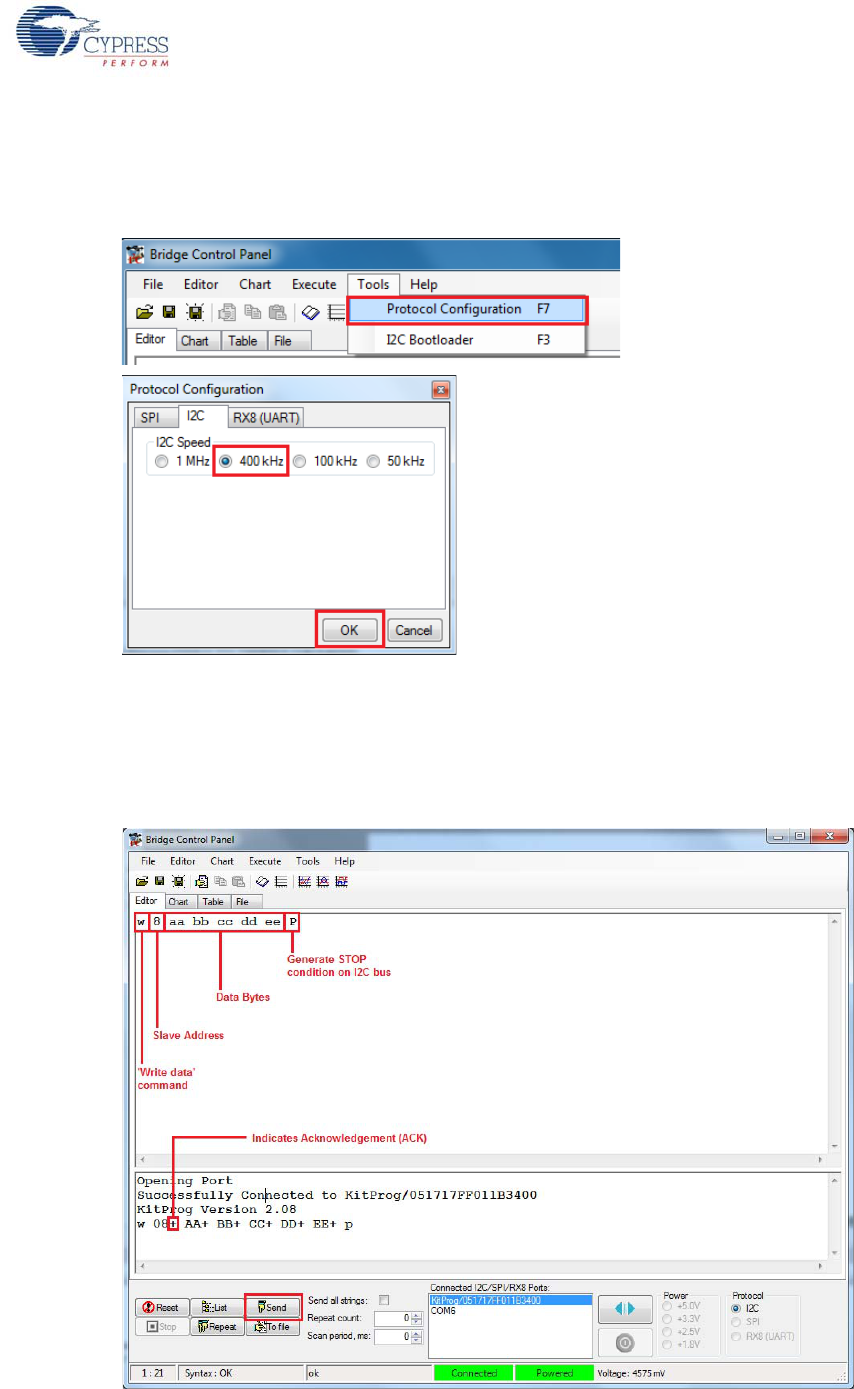The width and height of the screenshot is (854, 1389).
Task: Click the eraser icon in the Tools-menu-open window toolbar
Action: (310, 313)
